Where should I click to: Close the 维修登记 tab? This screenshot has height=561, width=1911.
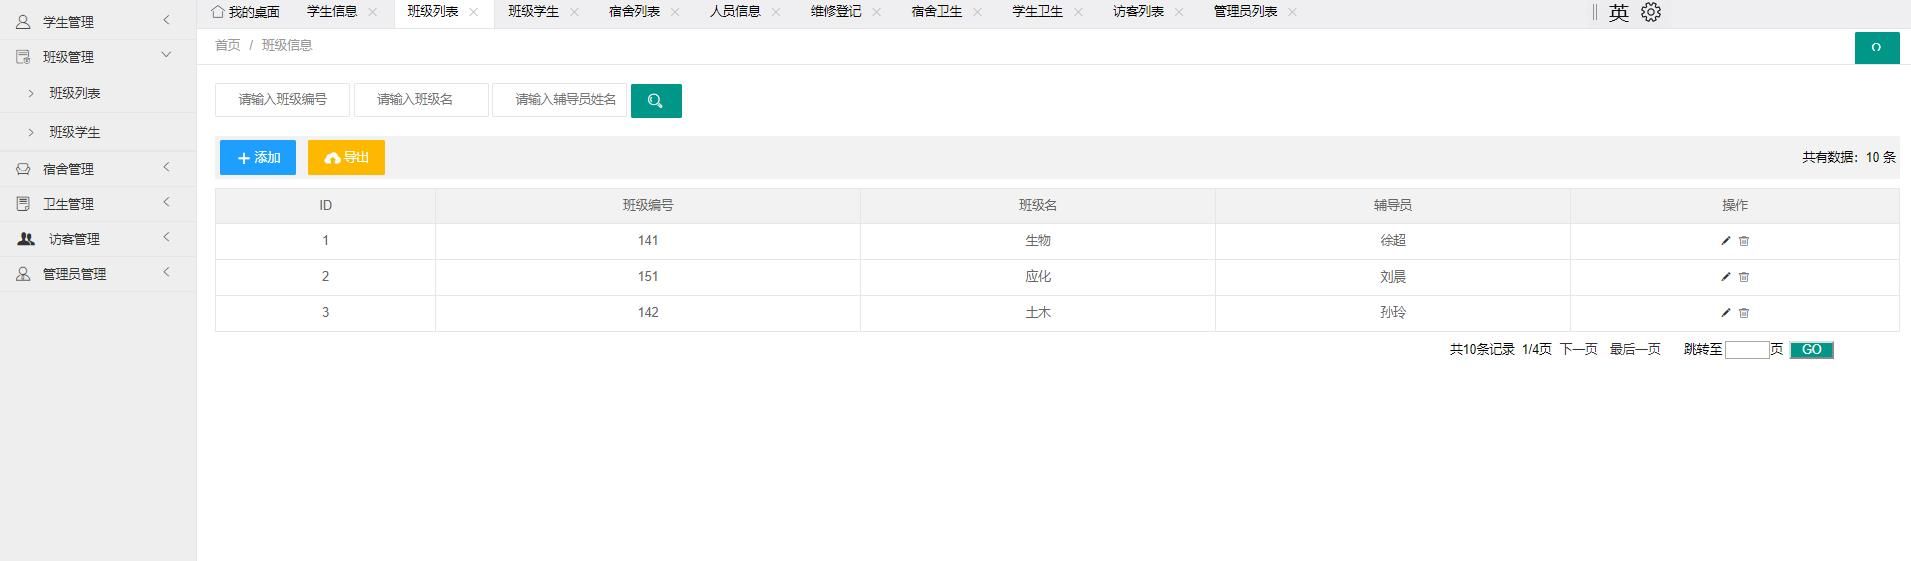[x=877, y=12]
